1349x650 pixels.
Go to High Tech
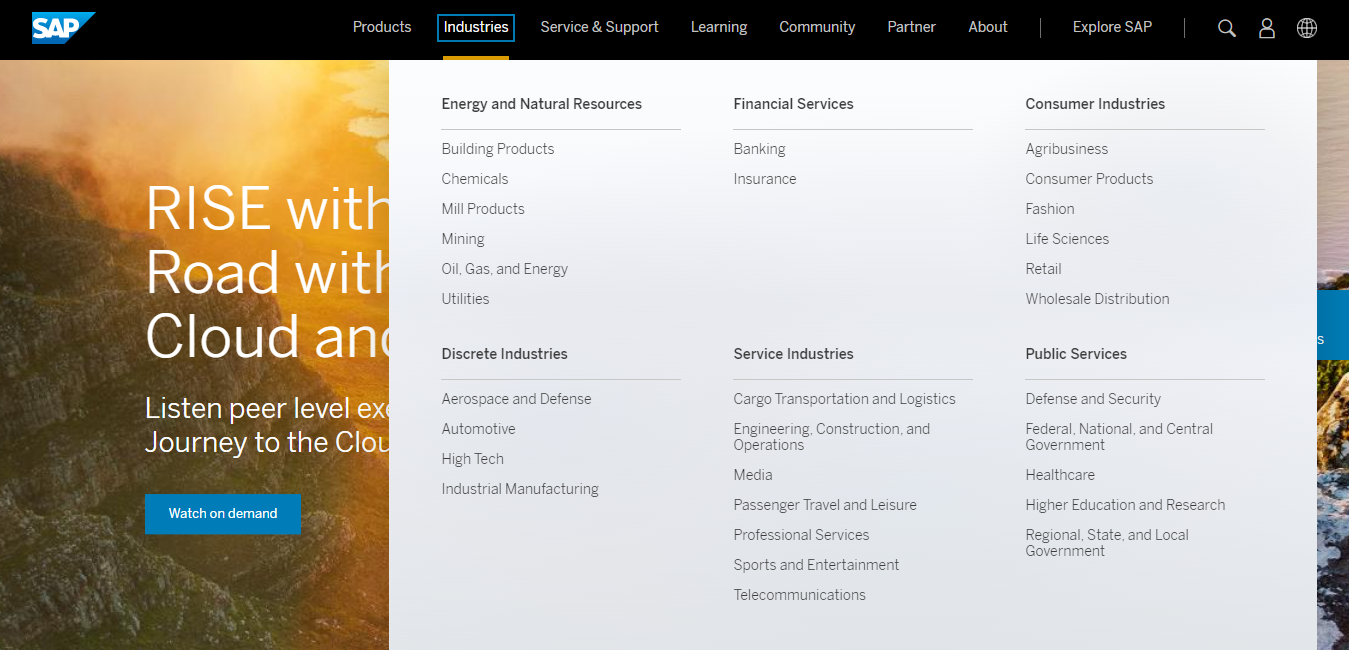(472, 459)
